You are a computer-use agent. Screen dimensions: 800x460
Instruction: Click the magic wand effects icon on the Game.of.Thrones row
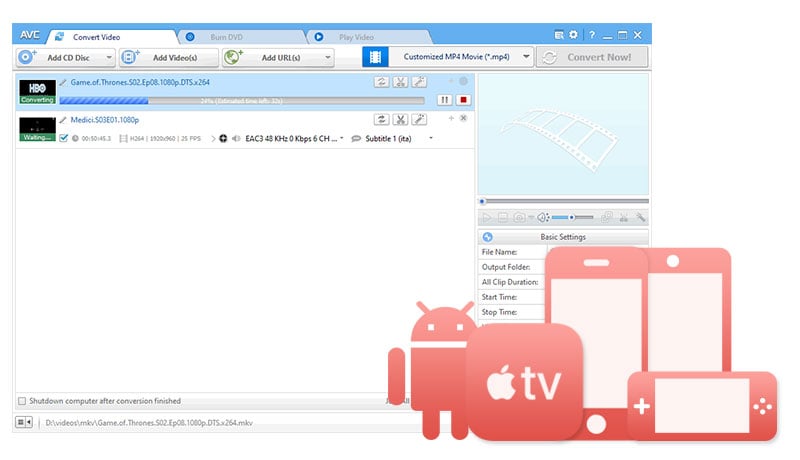(419, 82)
